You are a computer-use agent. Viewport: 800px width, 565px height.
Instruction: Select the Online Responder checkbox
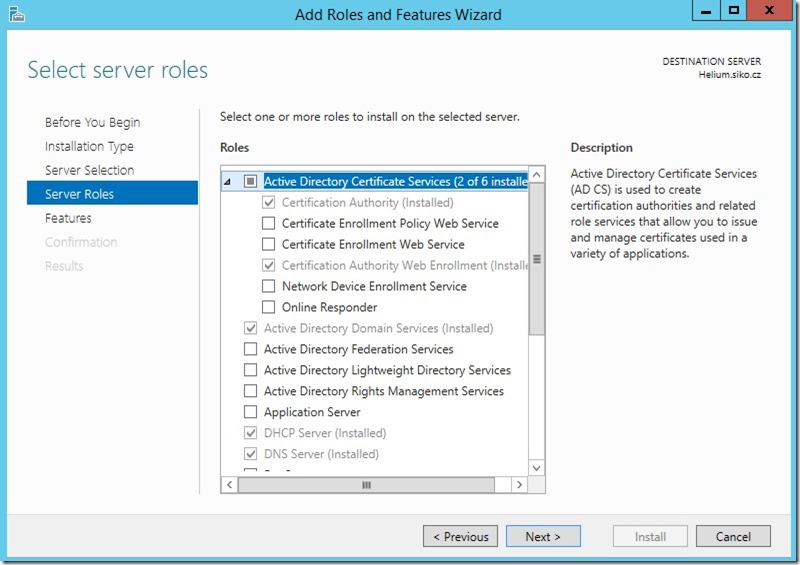pyautogui.click(x=268, y=307)
